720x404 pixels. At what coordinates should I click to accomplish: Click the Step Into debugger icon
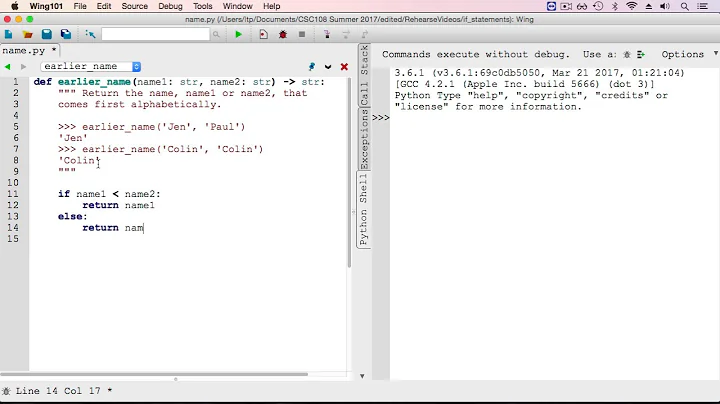pyautogui.click(x=327, y=34)
